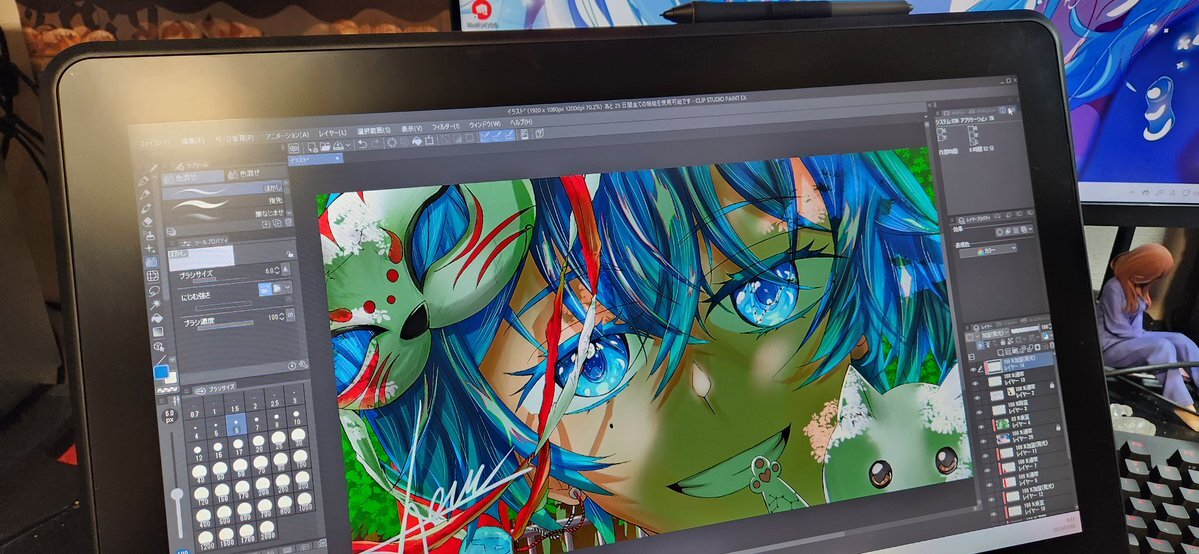Screen dimensions: 1199x554
Task: Choose brush size preset 30
Action: [298, 437]
